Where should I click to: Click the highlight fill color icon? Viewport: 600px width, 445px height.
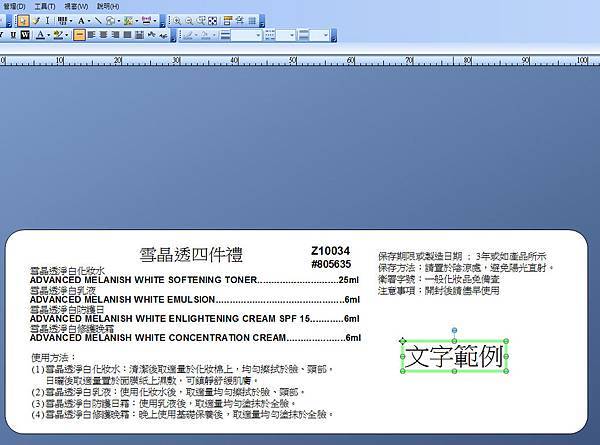58,35
